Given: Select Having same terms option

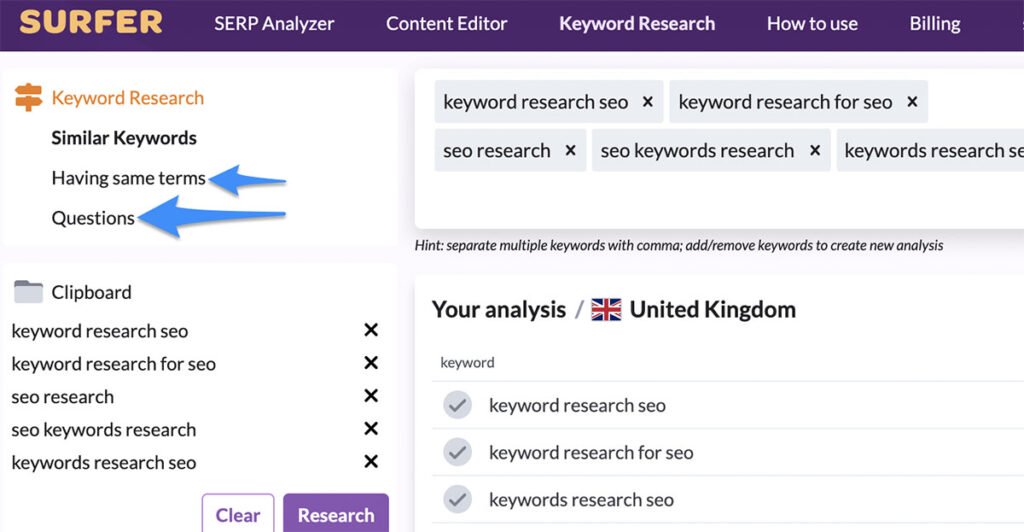Looking at the screenshot, I should click(129, 178).
